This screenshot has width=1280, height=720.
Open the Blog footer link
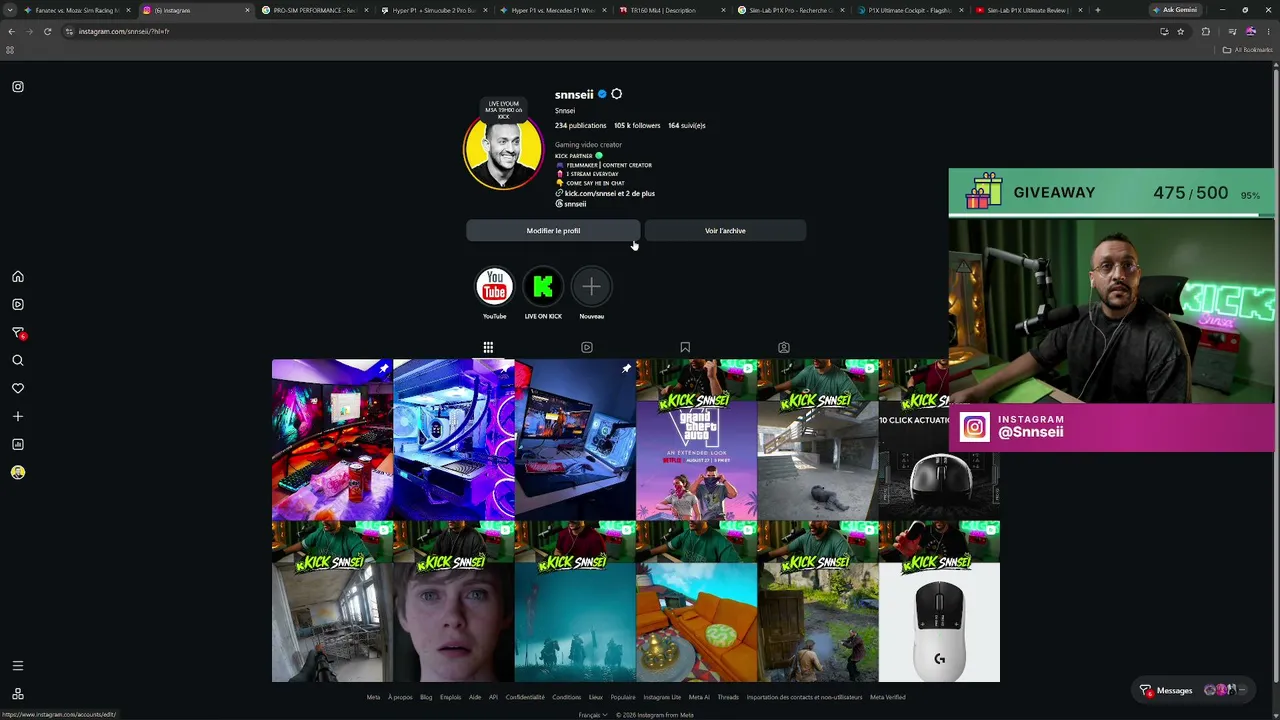pos(426,697)
